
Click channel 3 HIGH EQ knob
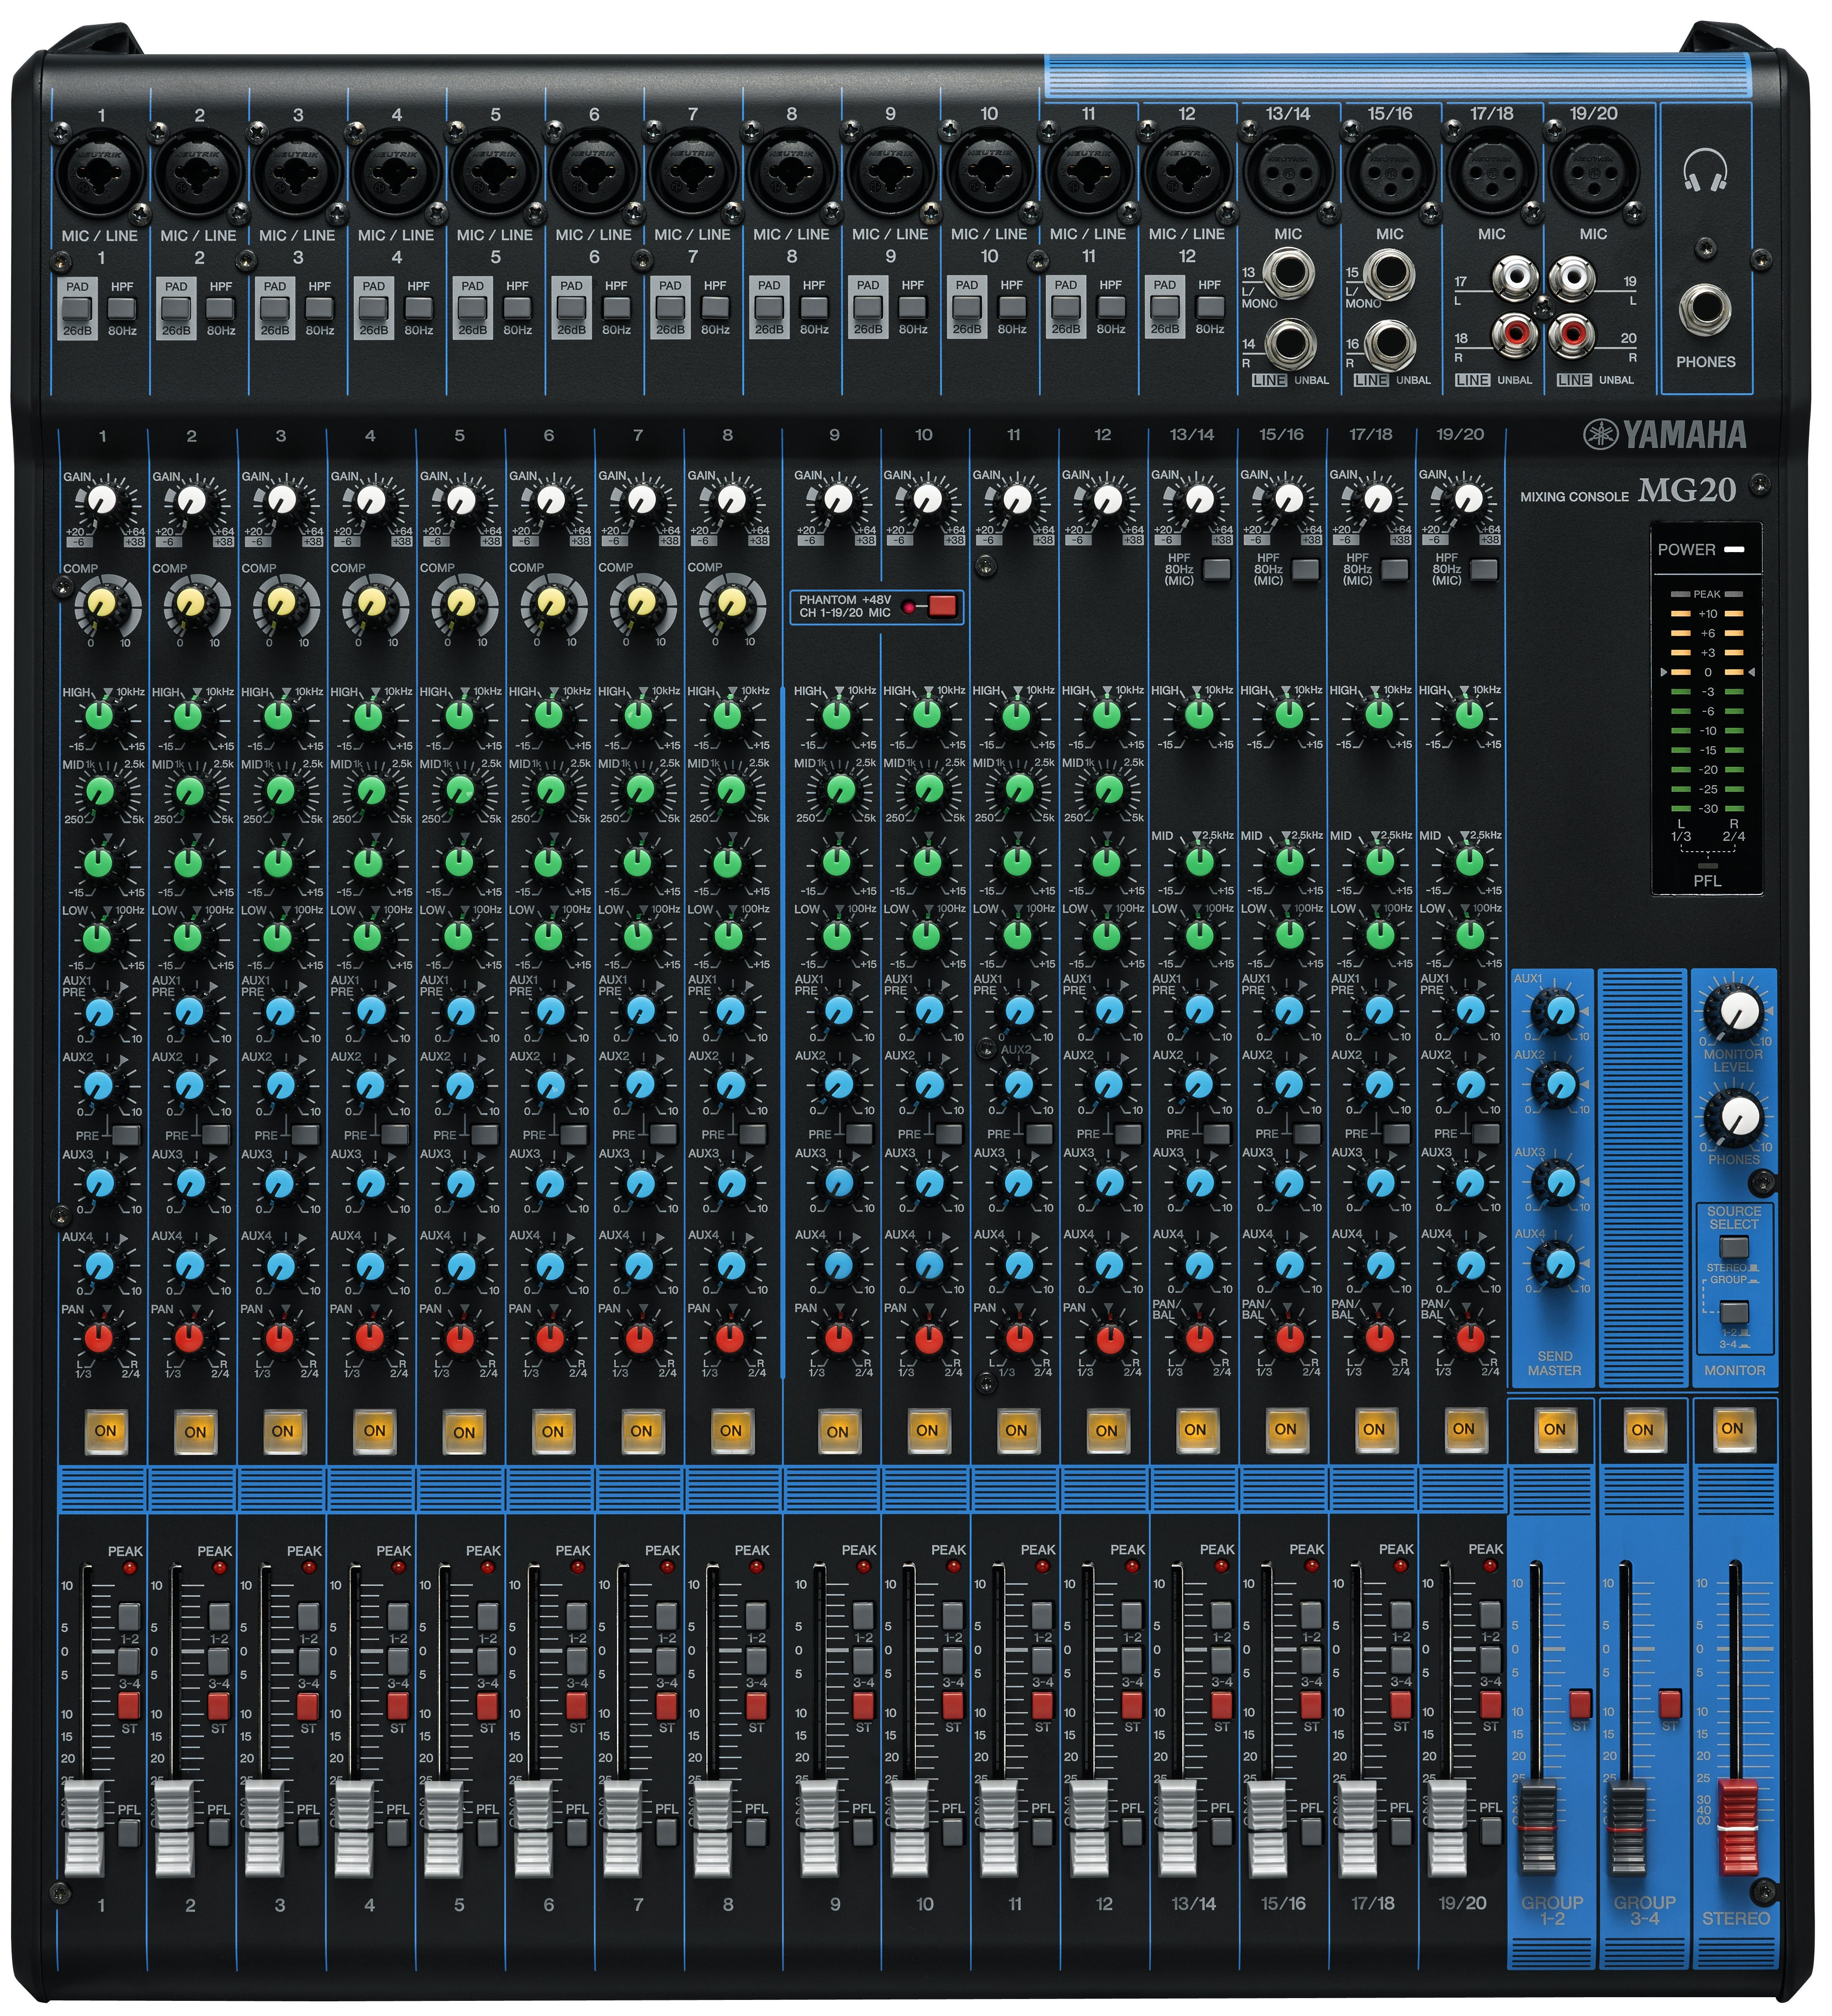pos(278,717)
